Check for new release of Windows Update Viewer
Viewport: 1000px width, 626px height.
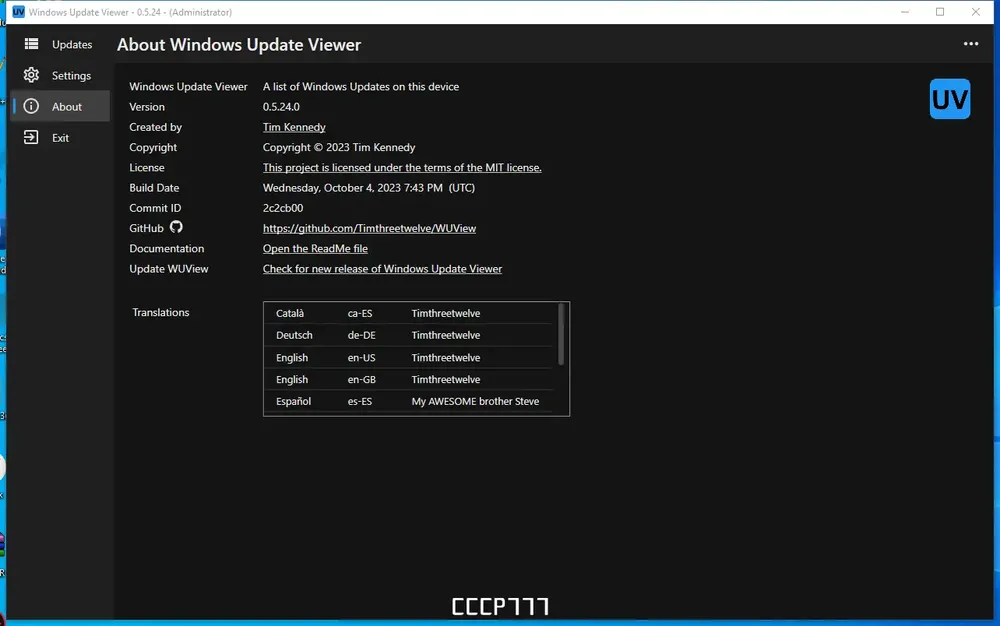382,269
